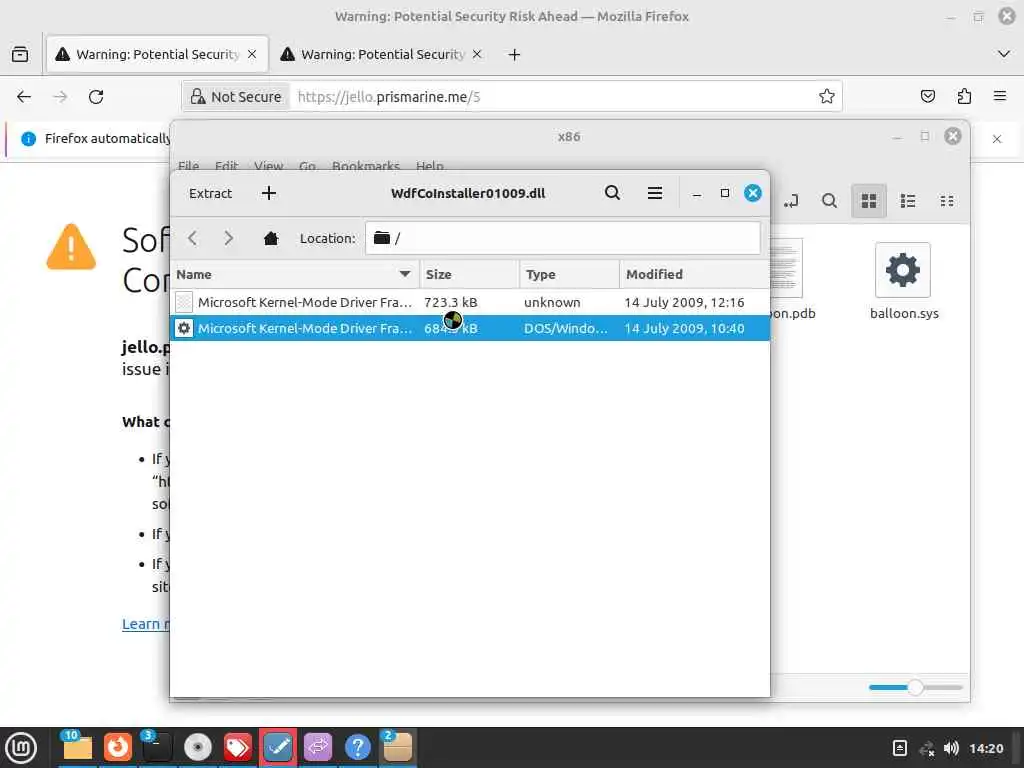Open the Firefox application menu
This screenshot has width=1024, height=768.
[x=1000, y=97]
